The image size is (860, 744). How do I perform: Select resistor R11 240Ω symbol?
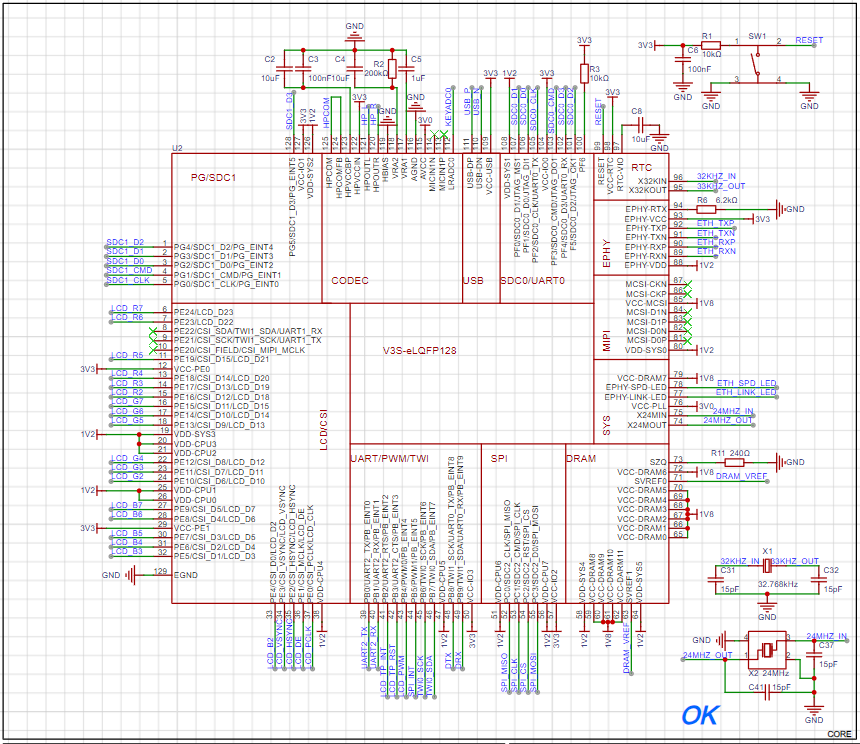[734, 462]
